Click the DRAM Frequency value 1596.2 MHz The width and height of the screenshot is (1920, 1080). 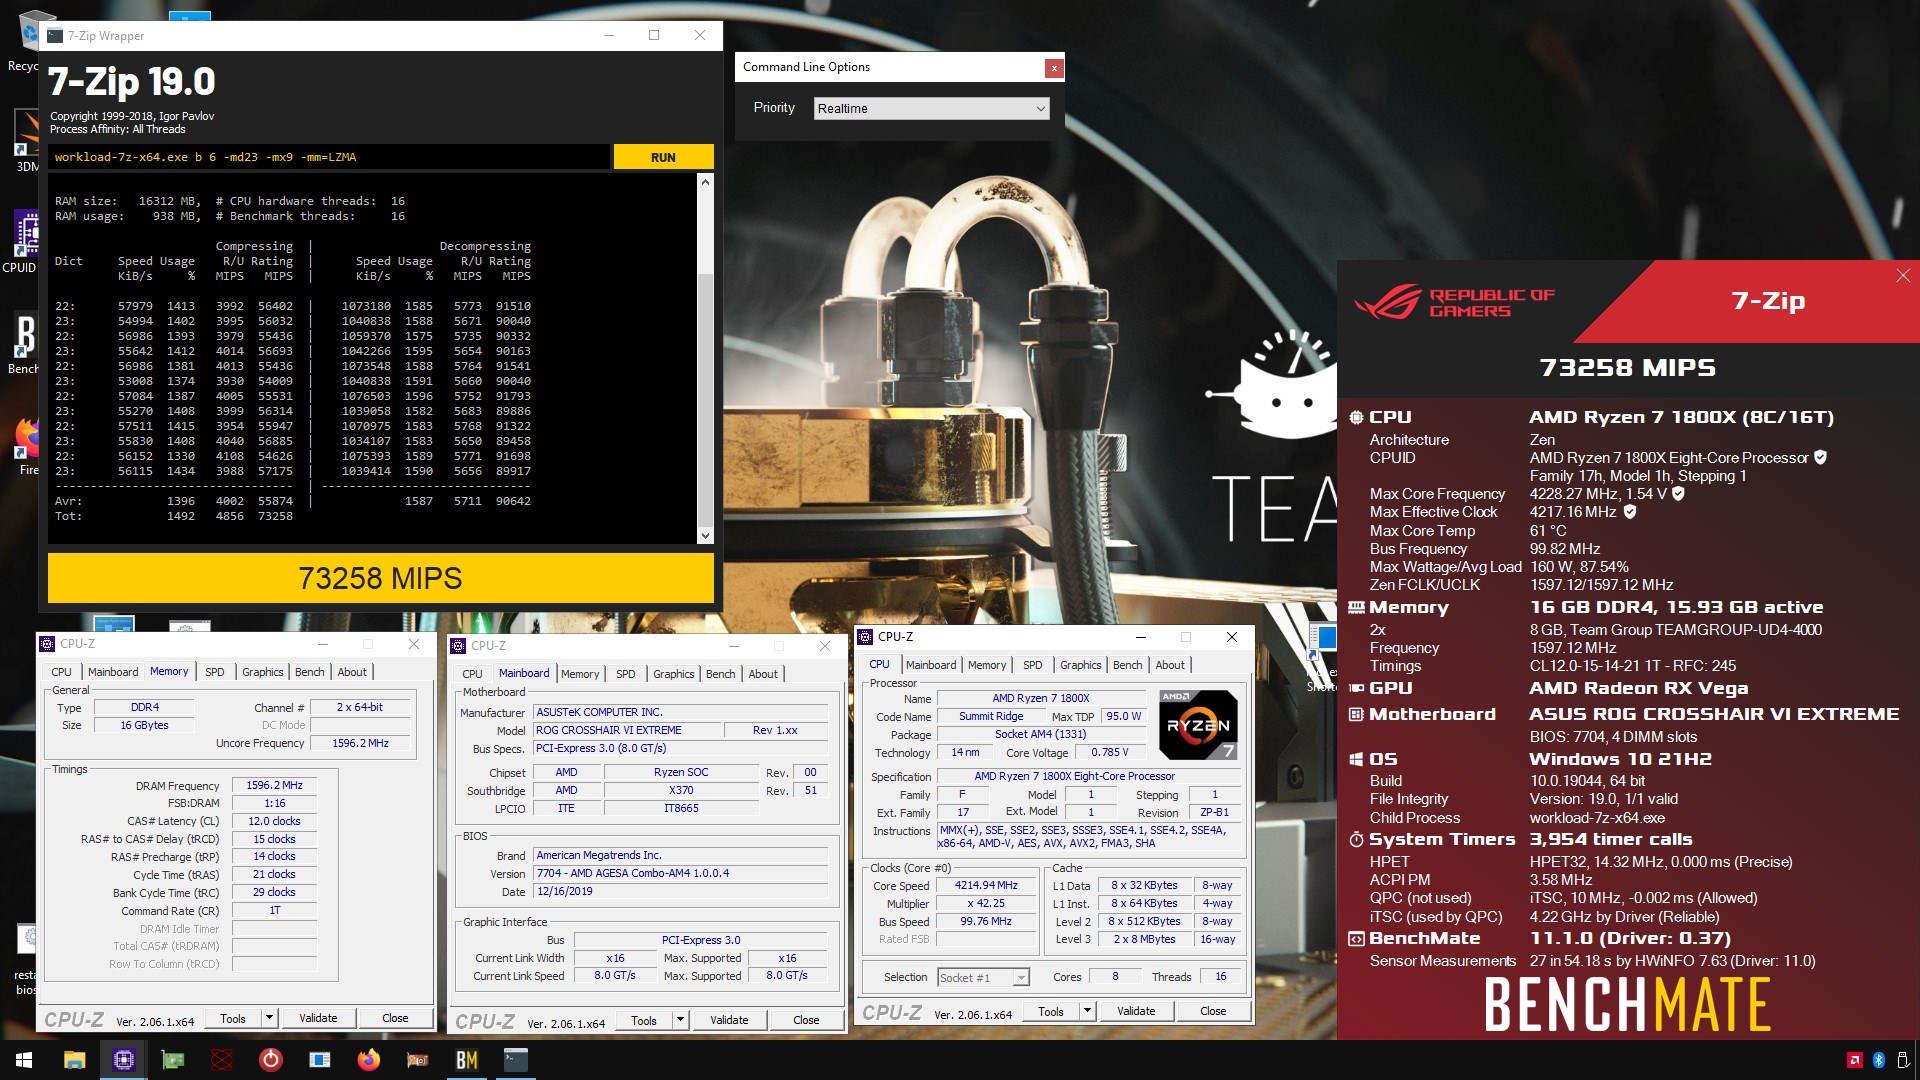(x=274, y=786)
